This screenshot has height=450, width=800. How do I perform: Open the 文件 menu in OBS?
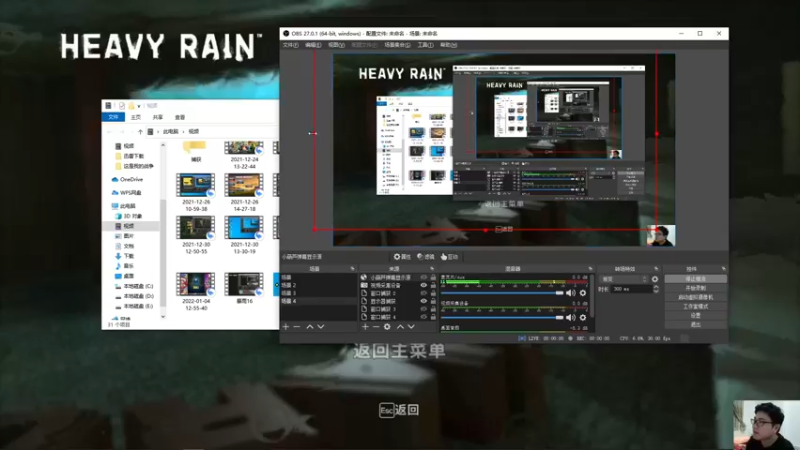click(290, 45)
